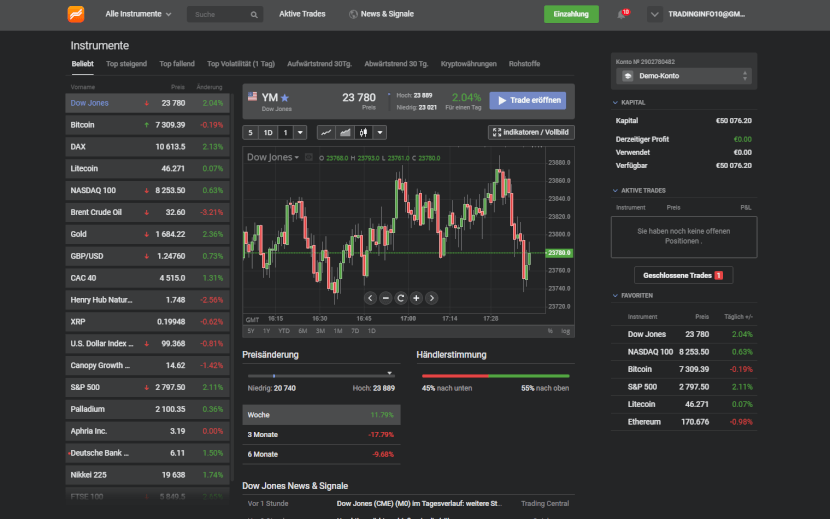Click the US flag icon next to YM
This screenshot has height=519, width=830.
coord(252,96)
